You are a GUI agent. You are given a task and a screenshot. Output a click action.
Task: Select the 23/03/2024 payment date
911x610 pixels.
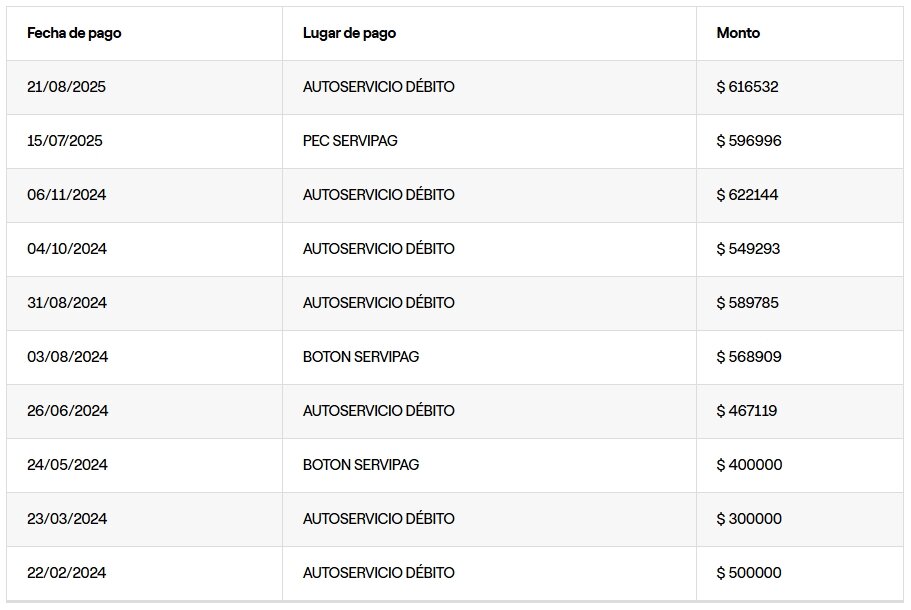click(x=66, y=519)
